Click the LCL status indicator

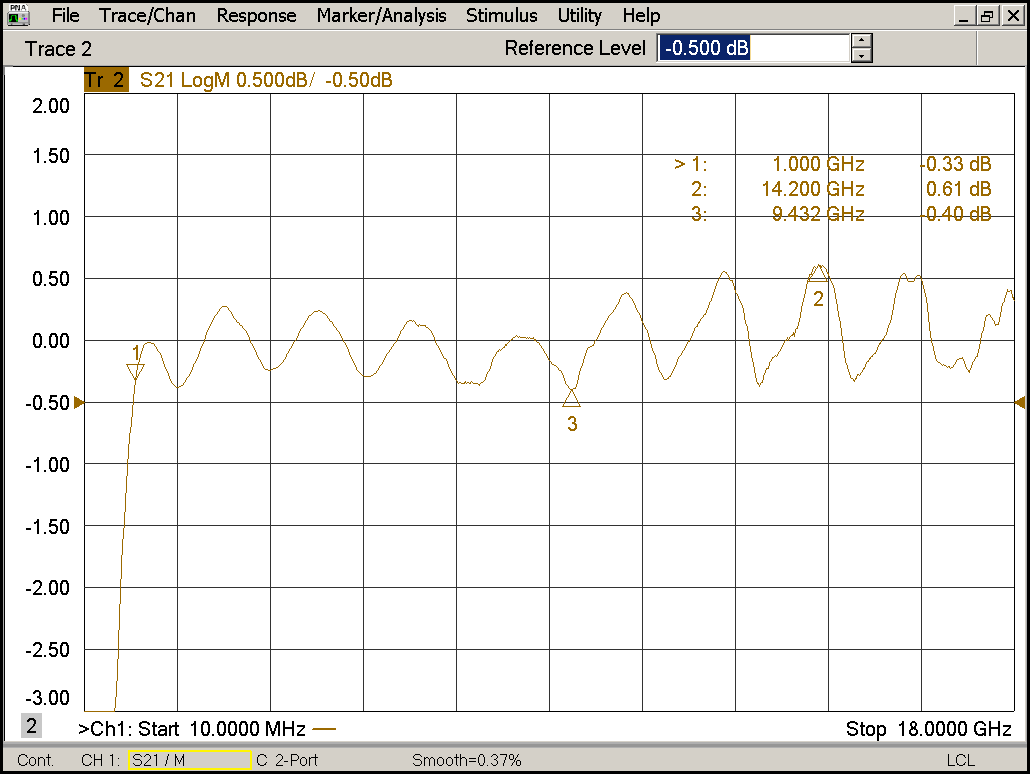(x=960, y=760)
